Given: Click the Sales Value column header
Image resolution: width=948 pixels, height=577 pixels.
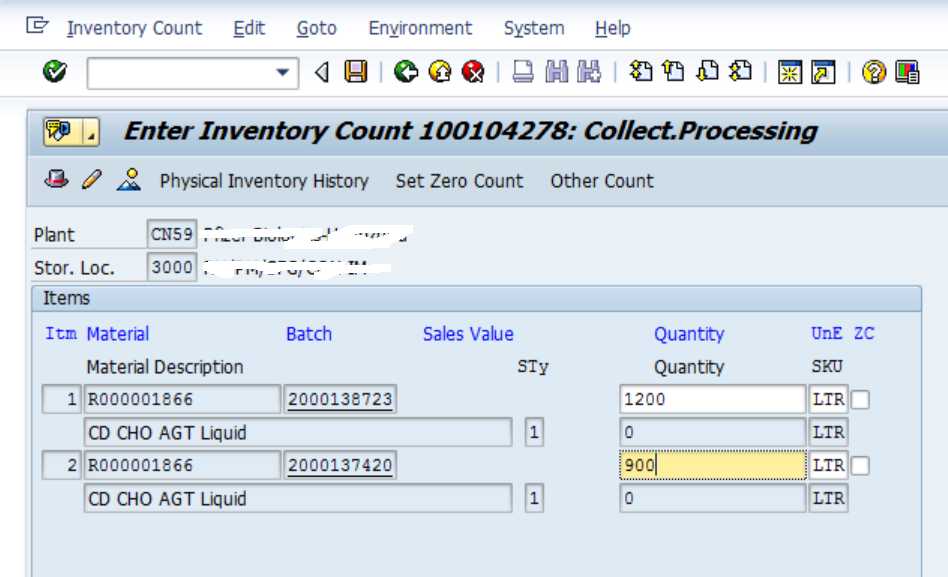Looking at the screenshot, I should pos(468,334).
